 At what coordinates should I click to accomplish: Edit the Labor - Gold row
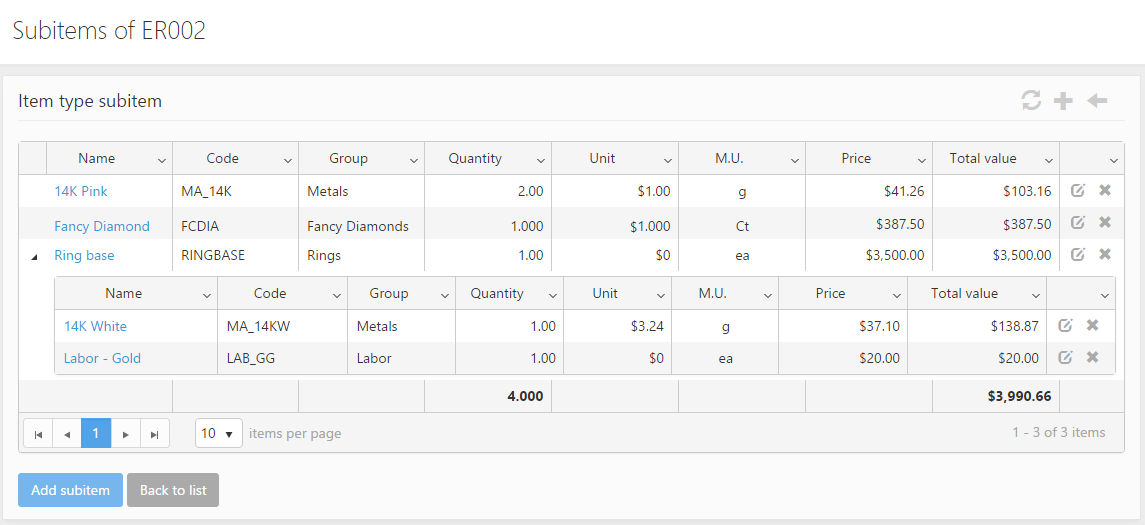pyautogui.click(x=1065, y=357)
